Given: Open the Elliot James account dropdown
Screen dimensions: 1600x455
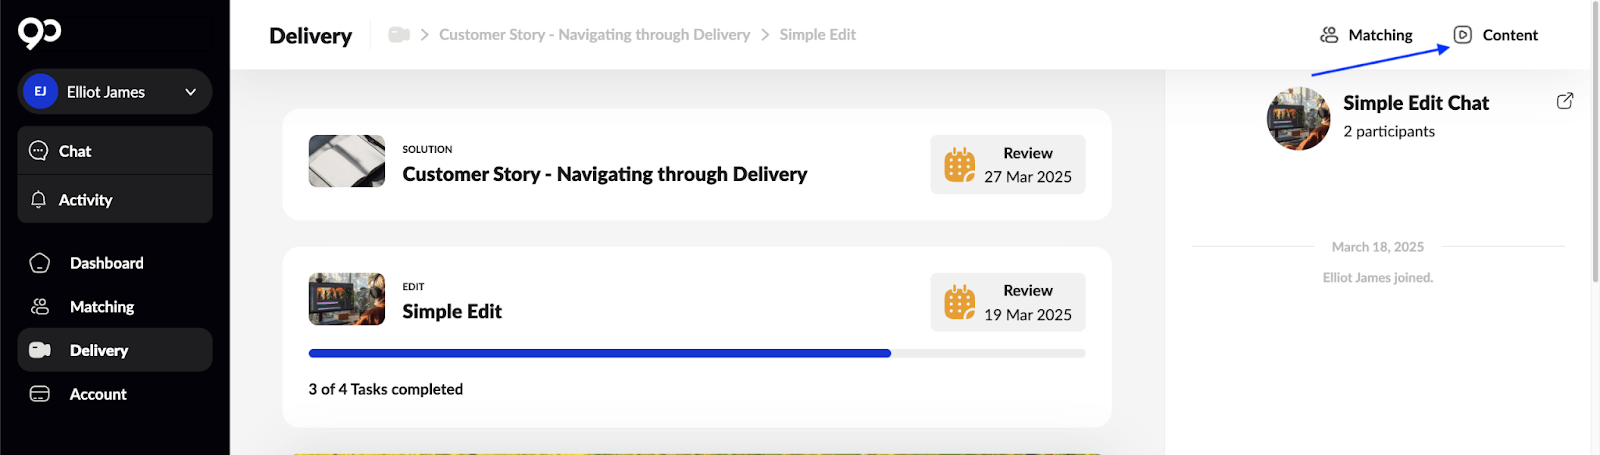Looking at the screenshot, I should [190, 92].
